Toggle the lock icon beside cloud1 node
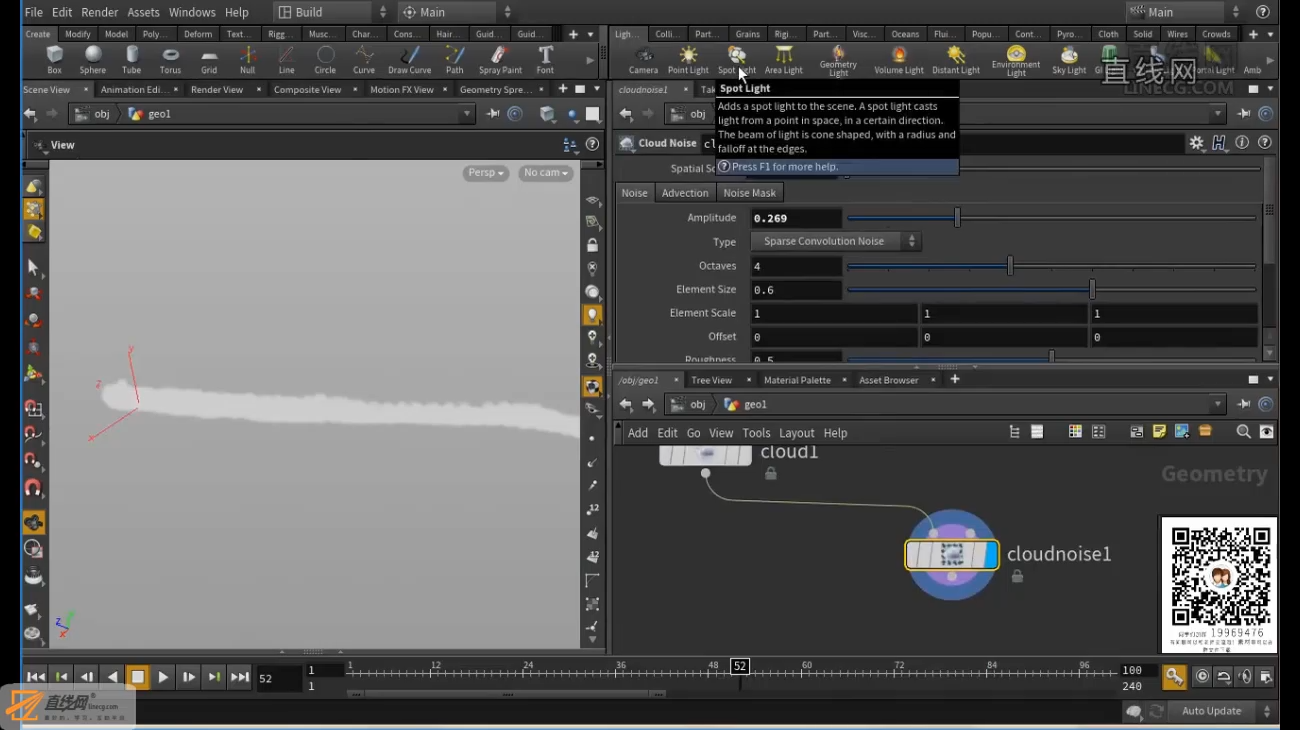 (x=771, y=474)
